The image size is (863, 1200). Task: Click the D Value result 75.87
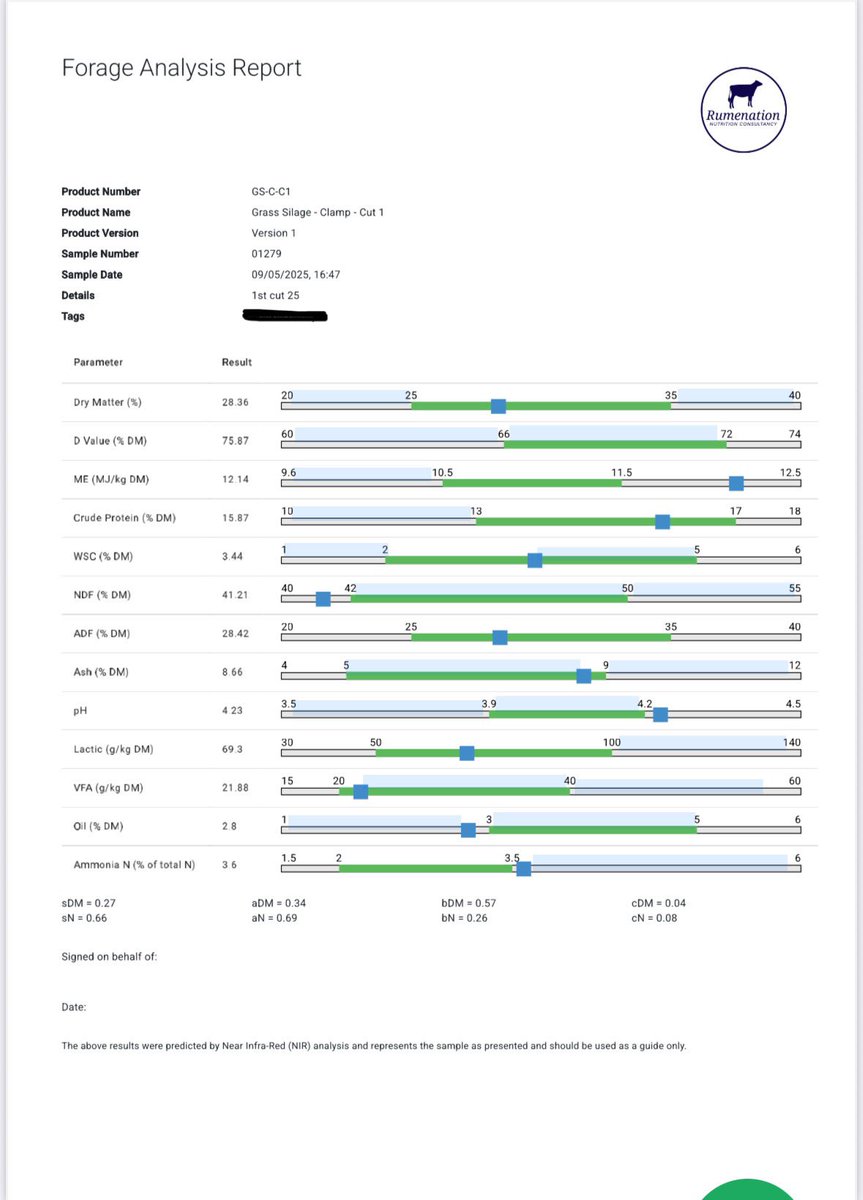click(x=235, y=441)
